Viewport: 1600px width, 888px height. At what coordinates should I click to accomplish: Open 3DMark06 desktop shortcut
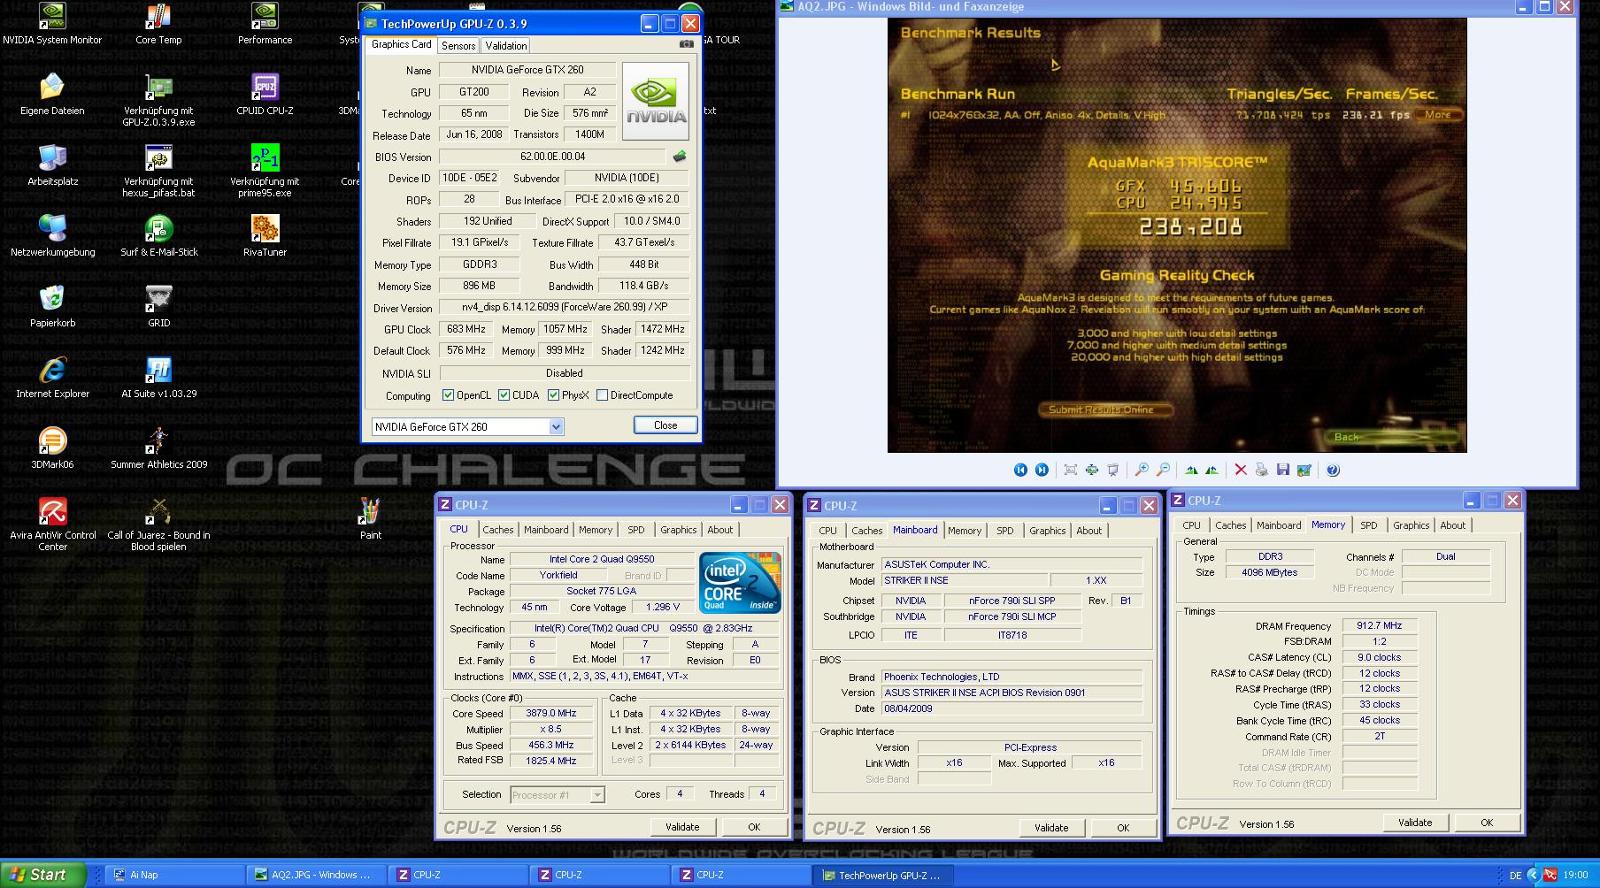click(52, 449)
